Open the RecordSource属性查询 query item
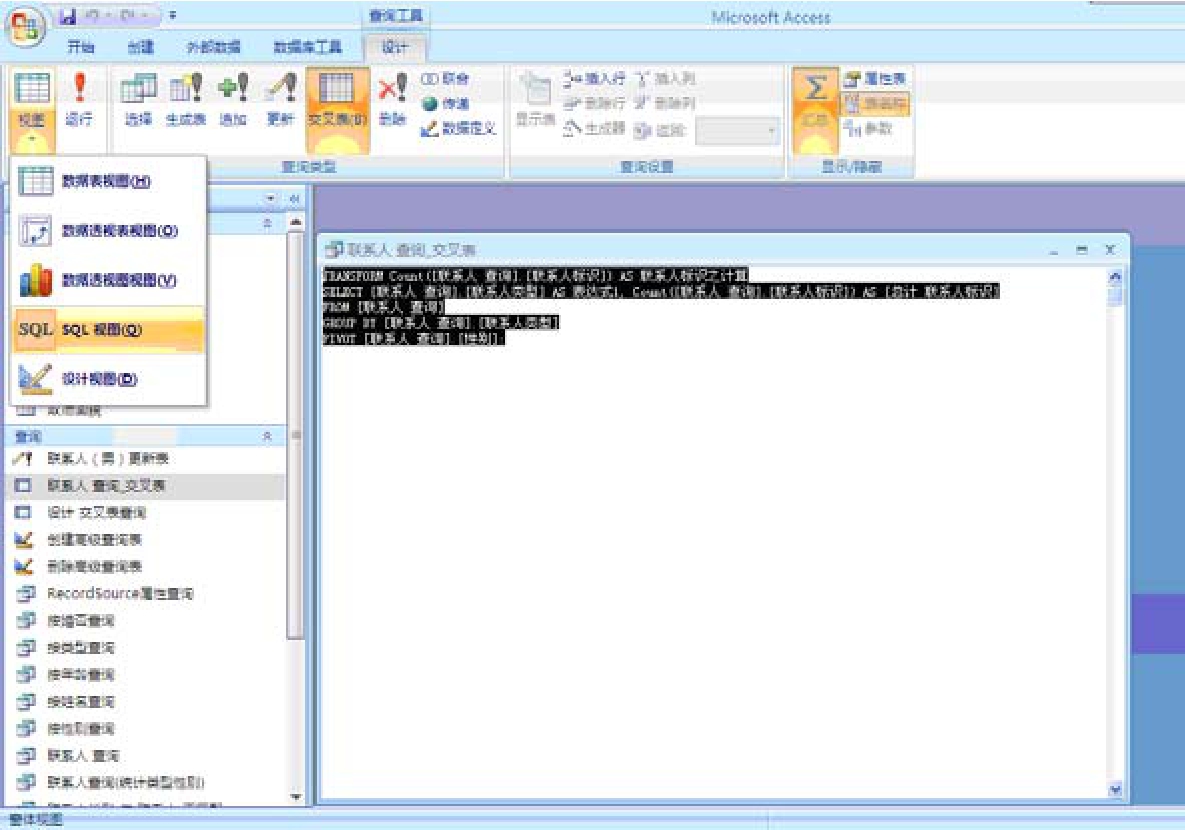Image resolution: width=1185 pixels, height=830 pixels. (x=120, y=594)
